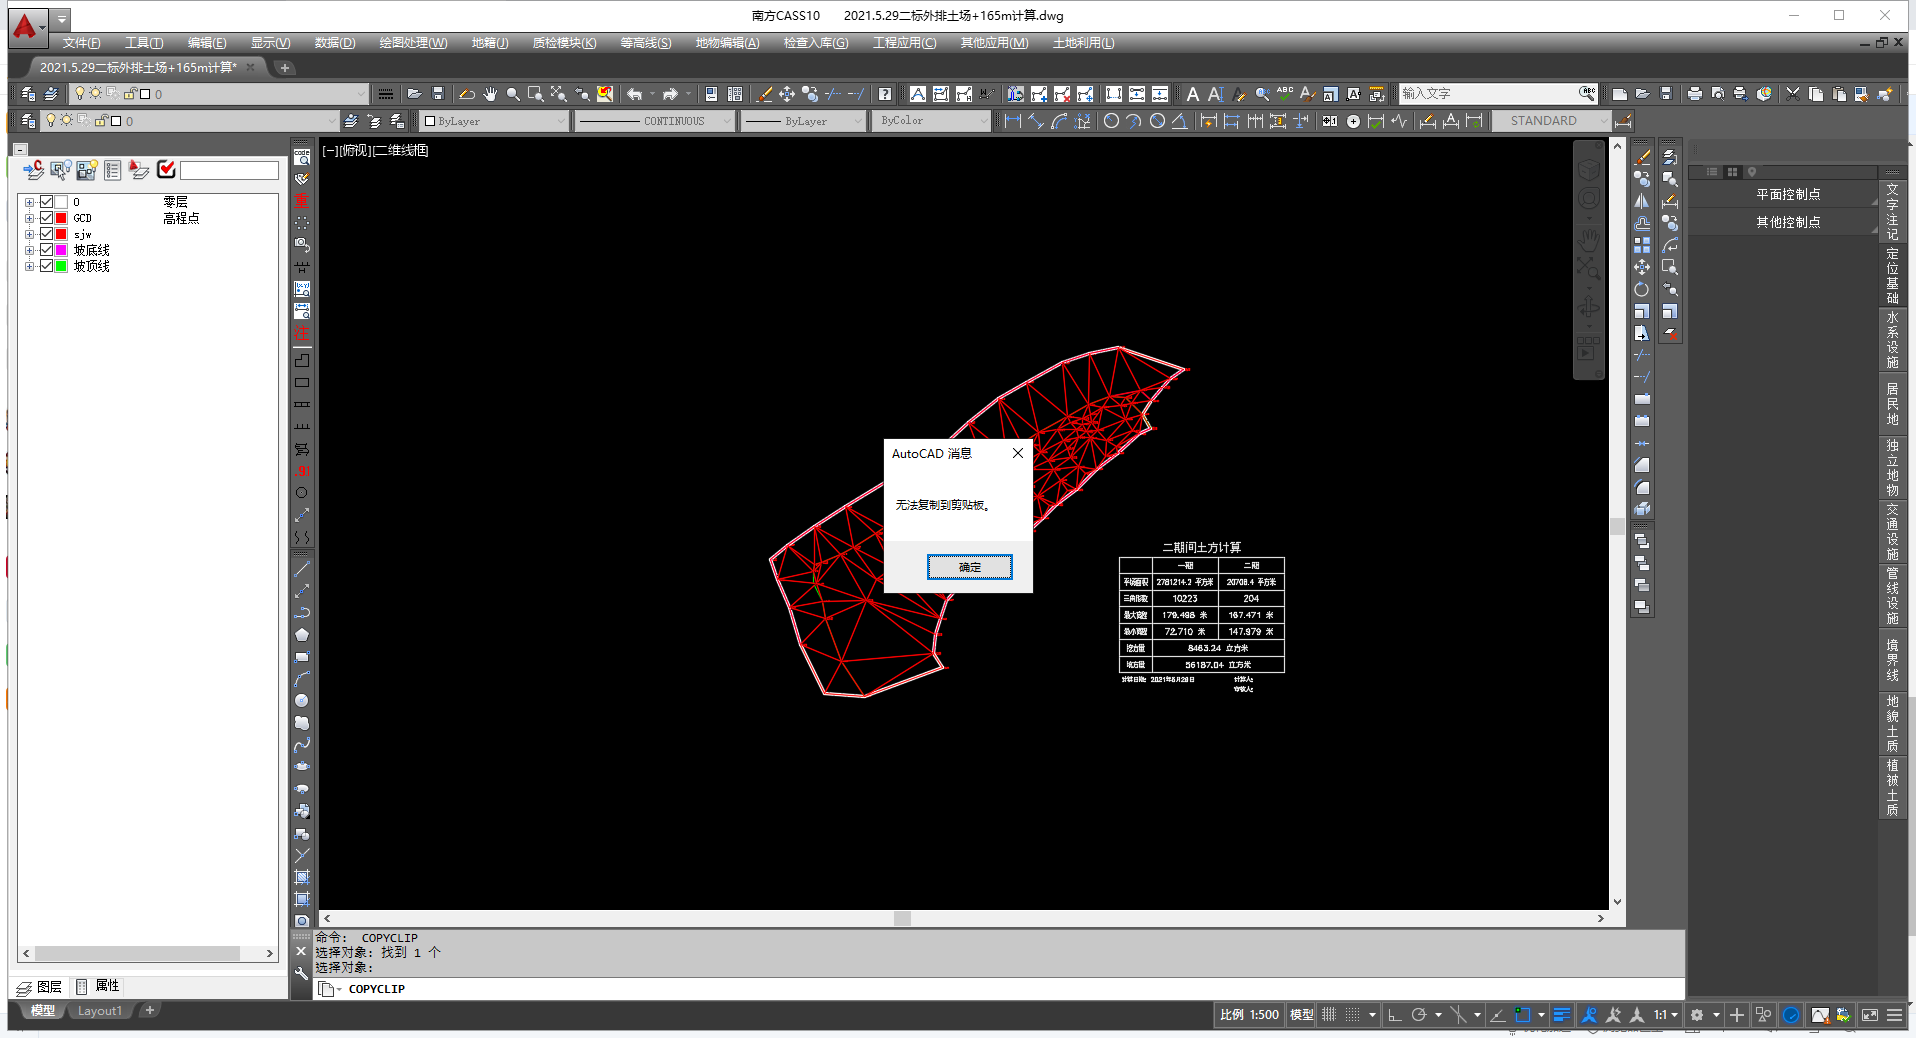This screenshot has height=1038, width=1916.
Task: Click the Undo arrow icon
Action: click(x=634, y=94)
